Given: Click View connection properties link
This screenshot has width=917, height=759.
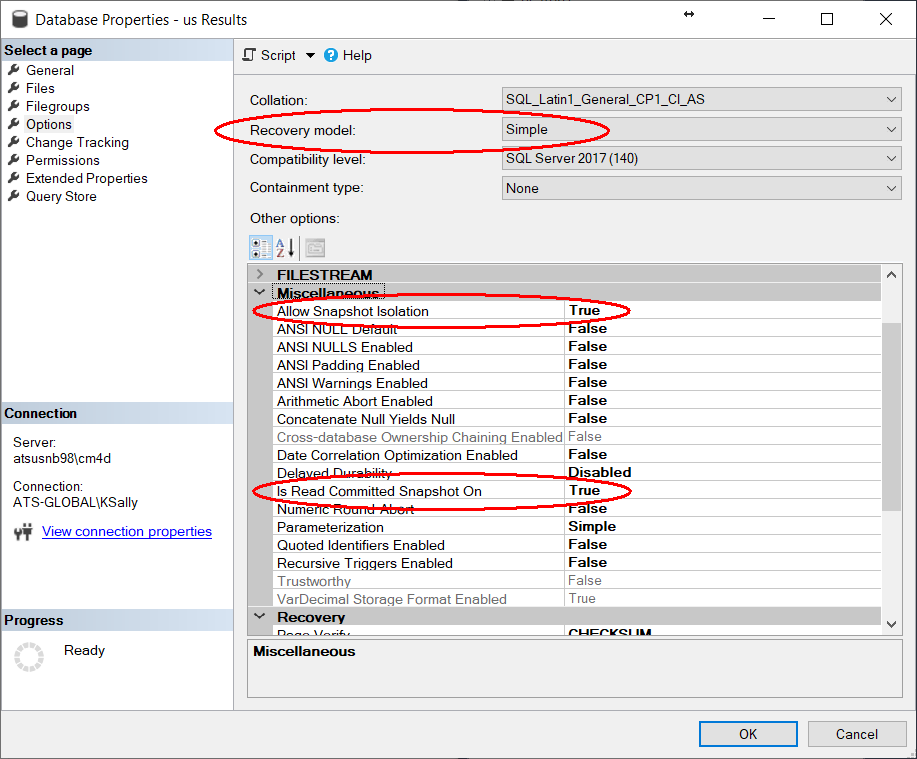Looking at the screenshot, I should [x=127, y=531].
